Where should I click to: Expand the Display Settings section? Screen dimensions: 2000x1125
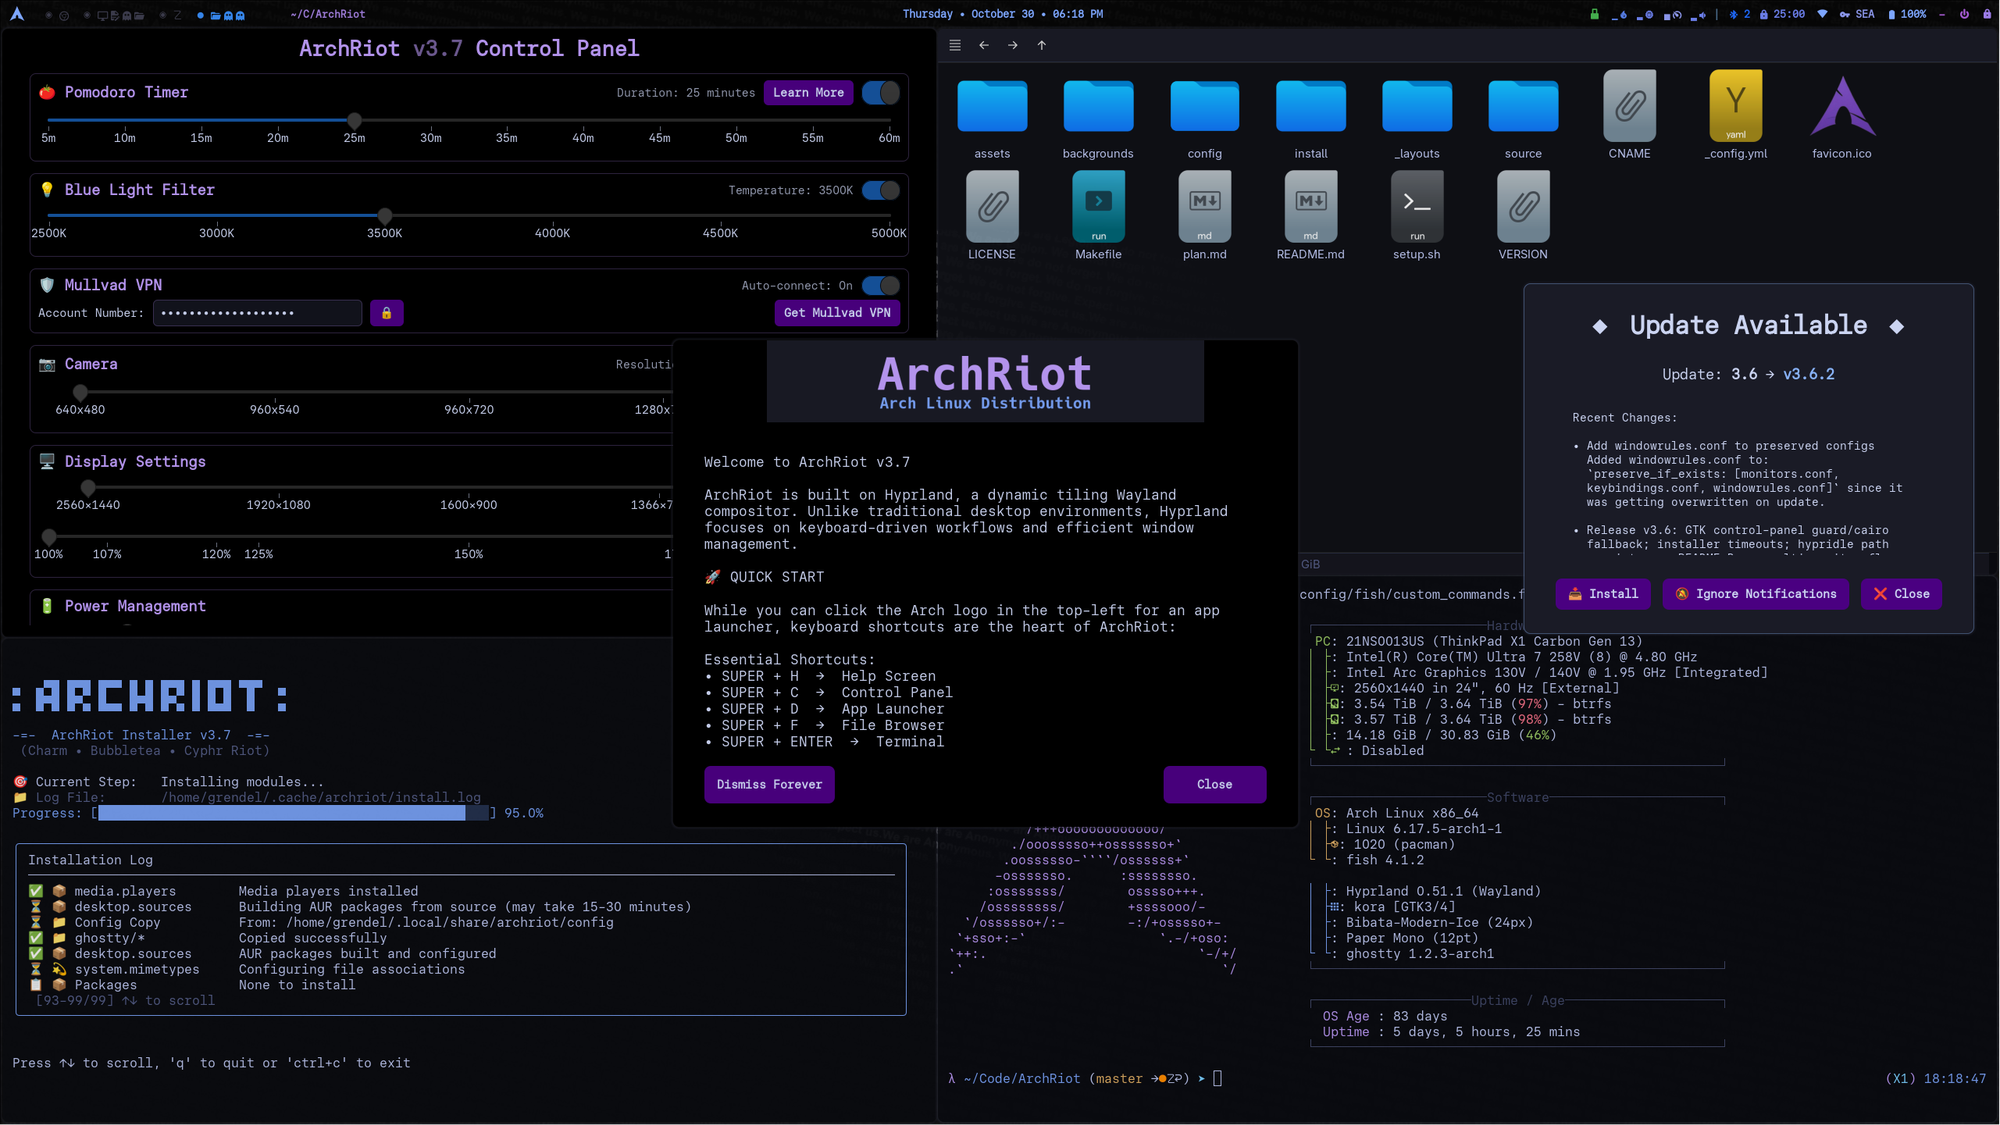coord(136,461)
